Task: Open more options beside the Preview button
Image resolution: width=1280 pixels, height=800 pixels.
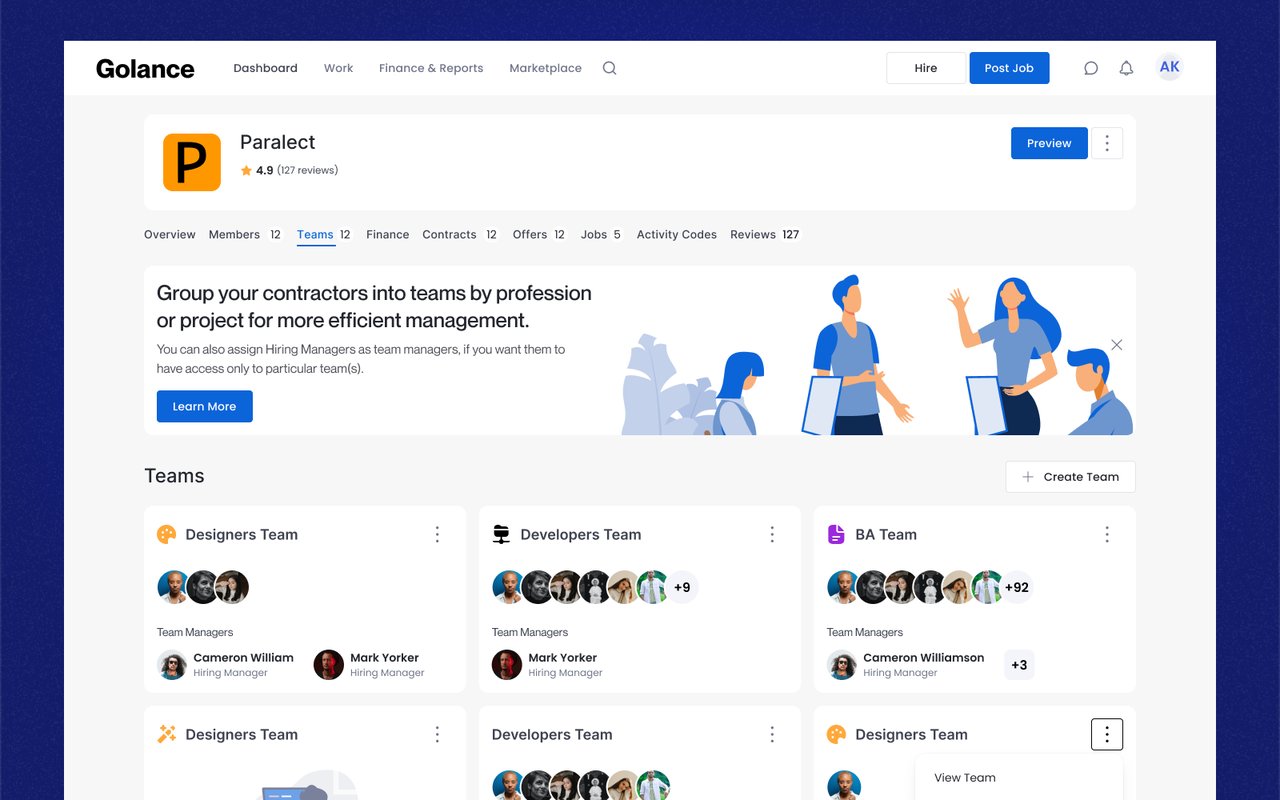Action: [1107, 143]
